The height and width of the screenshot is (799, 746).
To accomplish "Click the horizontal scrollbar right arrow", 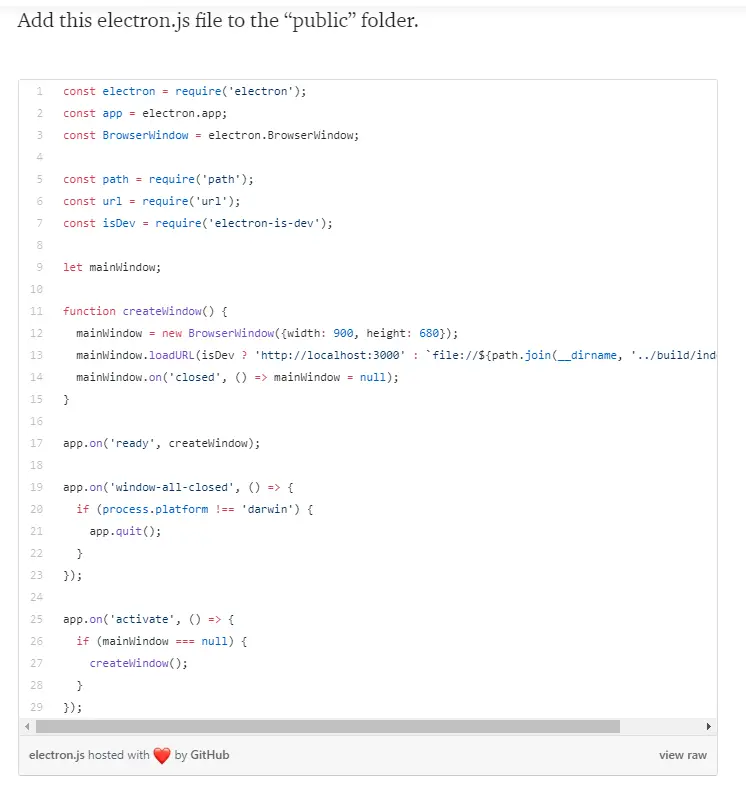I will [x=709, y=727].
